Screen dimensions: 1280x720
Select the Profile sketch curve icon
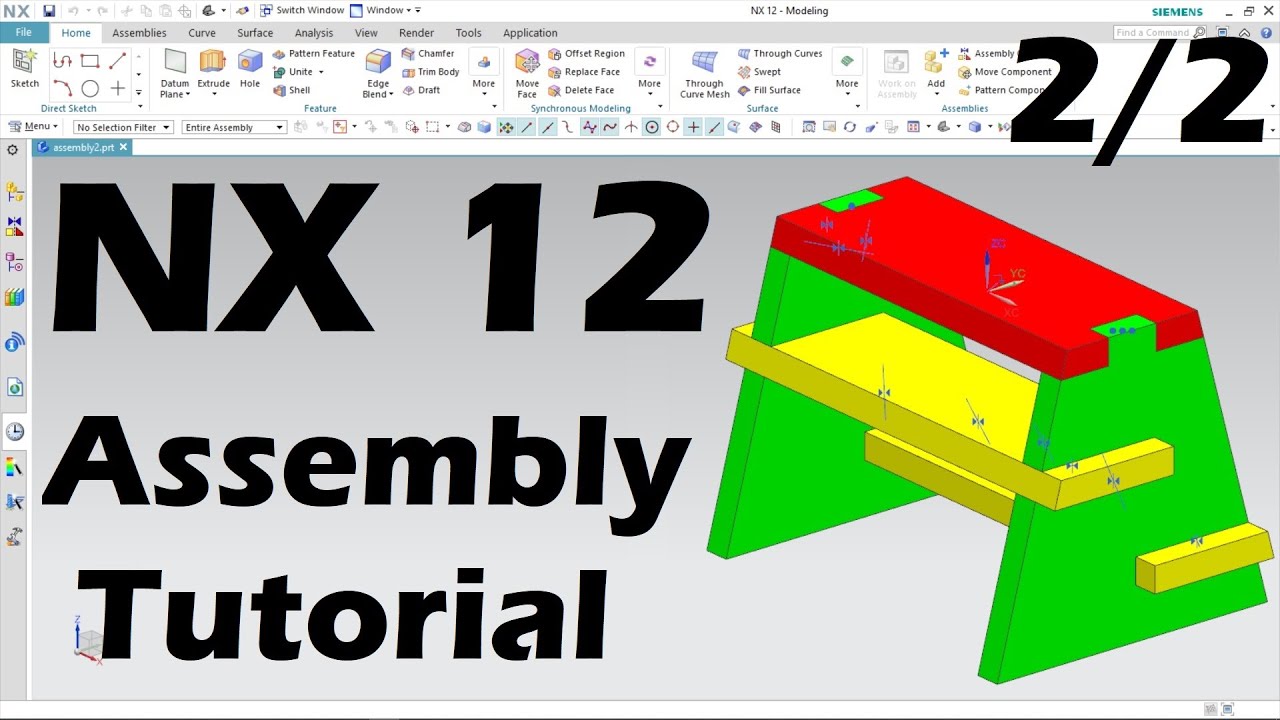(62, 61)
